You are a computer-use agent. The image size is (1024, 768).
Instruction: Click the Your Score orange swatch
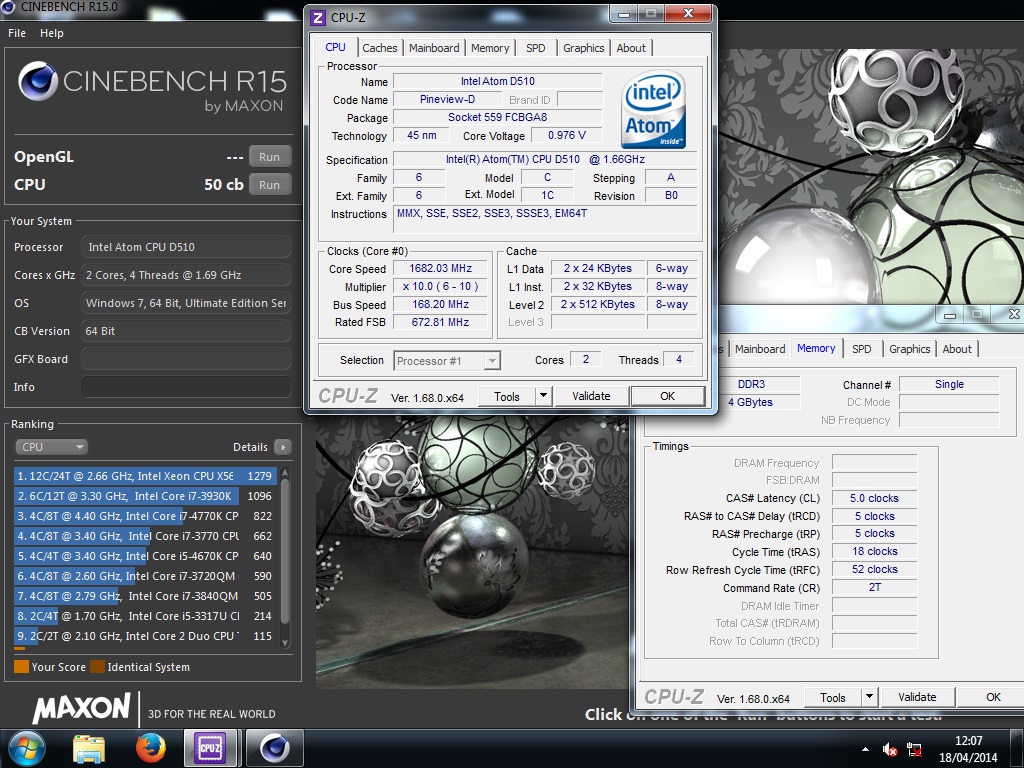pos(22,667)
